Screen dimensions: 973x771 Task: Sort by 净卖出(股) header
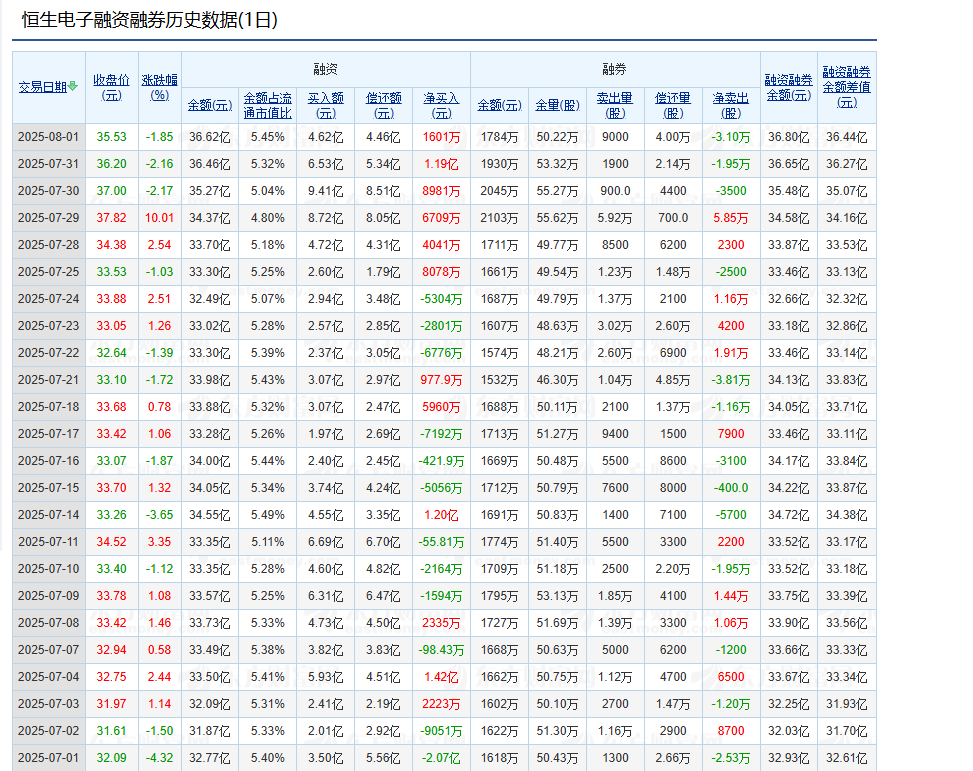click(x=731, y=106)
